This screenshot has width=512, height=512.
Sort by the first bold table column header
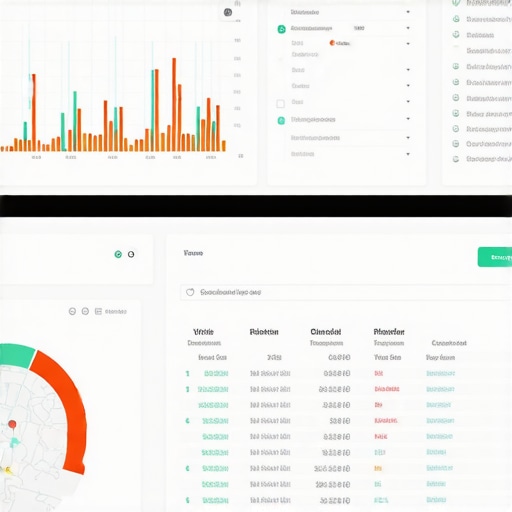pyautogui.click(x=203, y=332)
